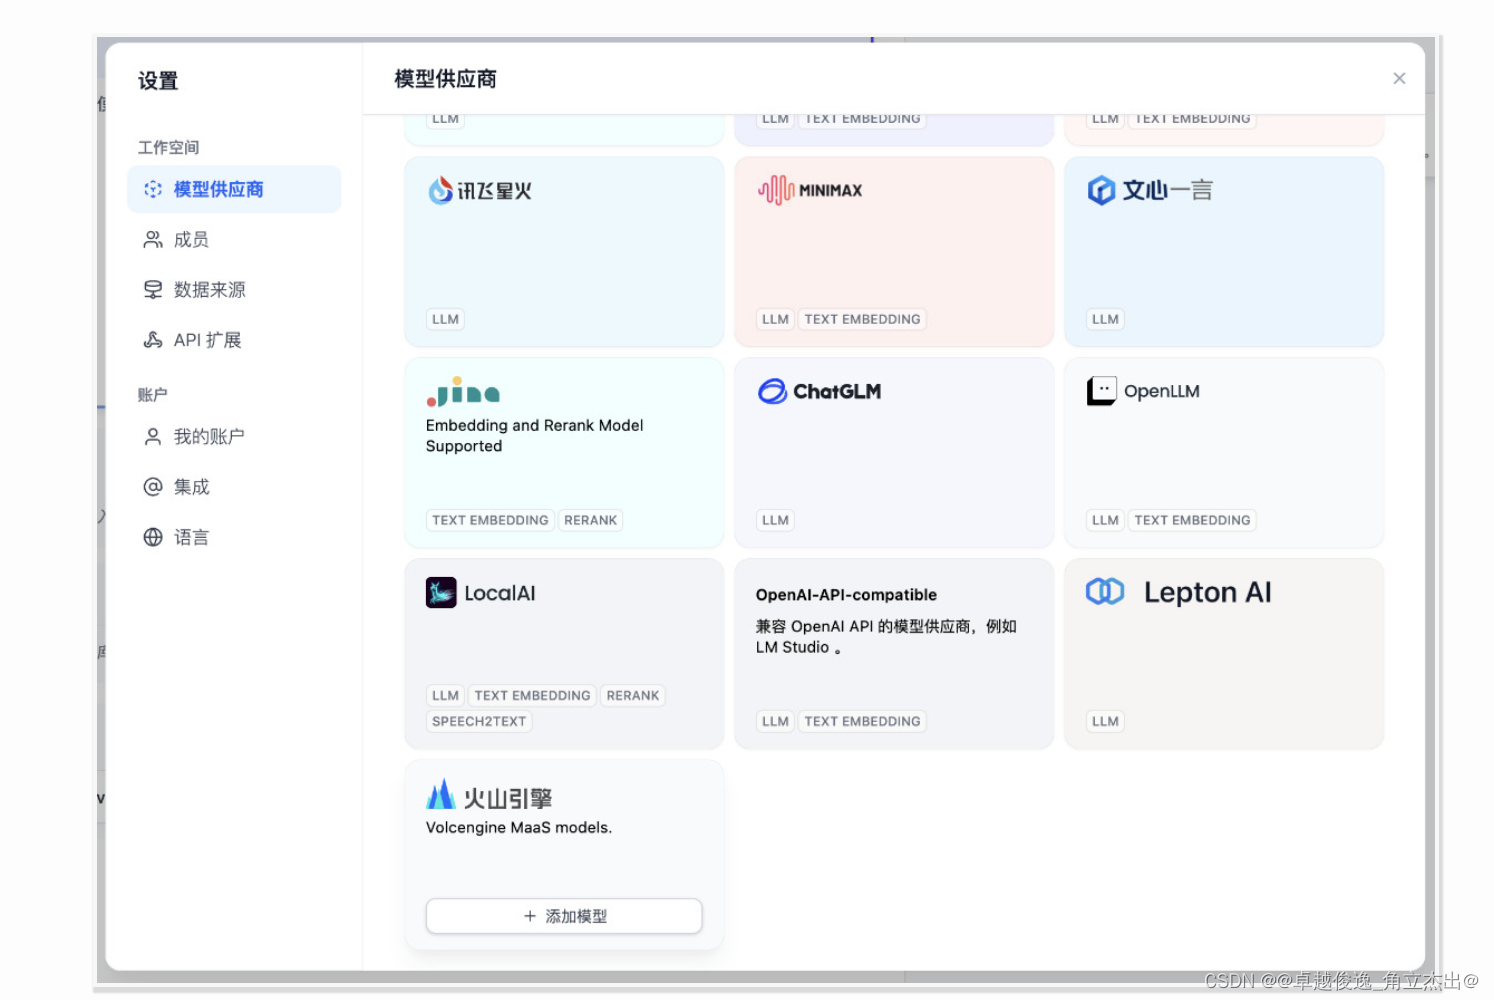Viewport: 1494px width, 1000px height.
Task: Select the LocalAI provider icon
Action: [440, 592]
